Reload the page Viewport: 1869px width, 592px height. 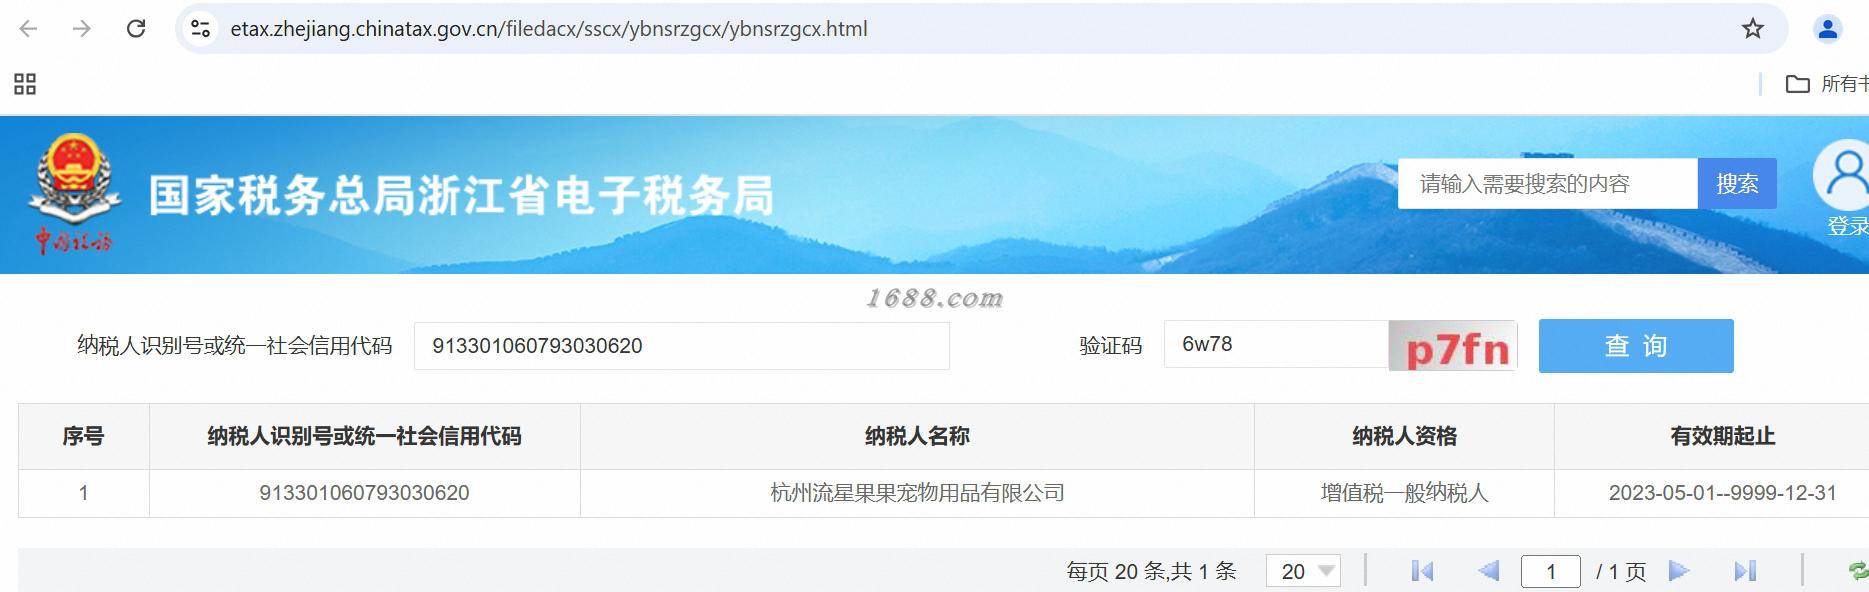[x=136, y=29]
